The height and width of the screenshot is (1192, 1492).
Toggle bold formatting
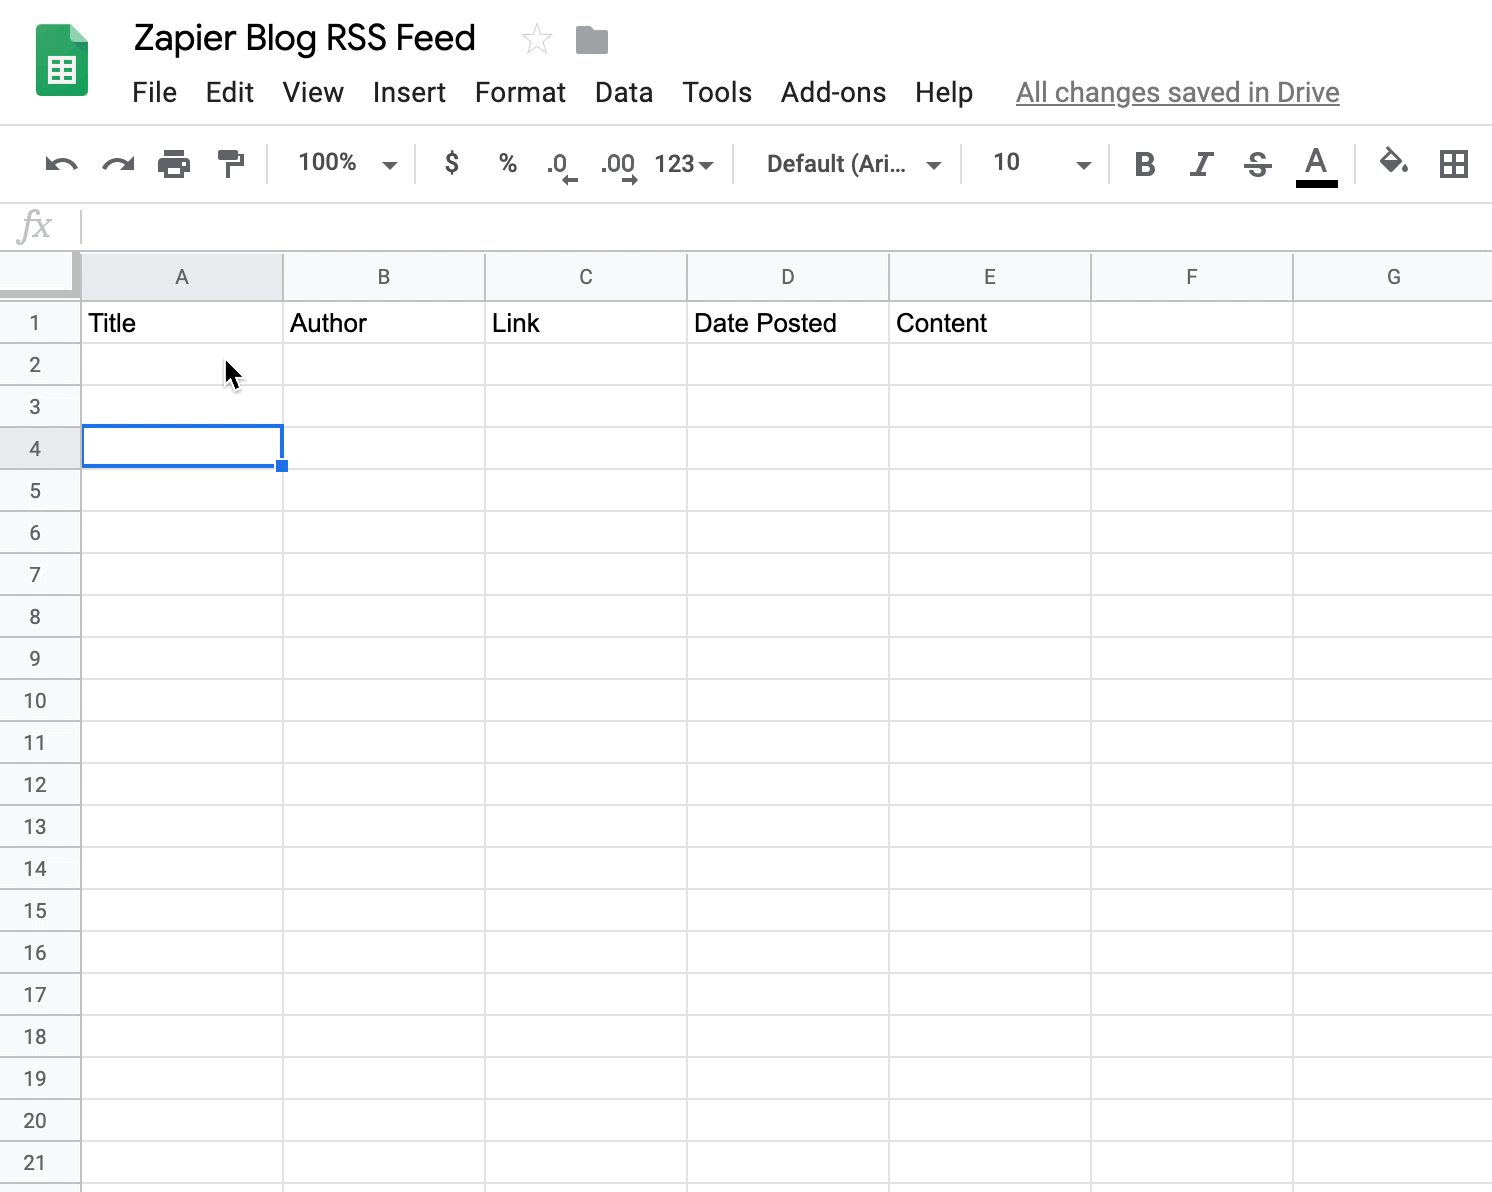[x=1145, y=164]
